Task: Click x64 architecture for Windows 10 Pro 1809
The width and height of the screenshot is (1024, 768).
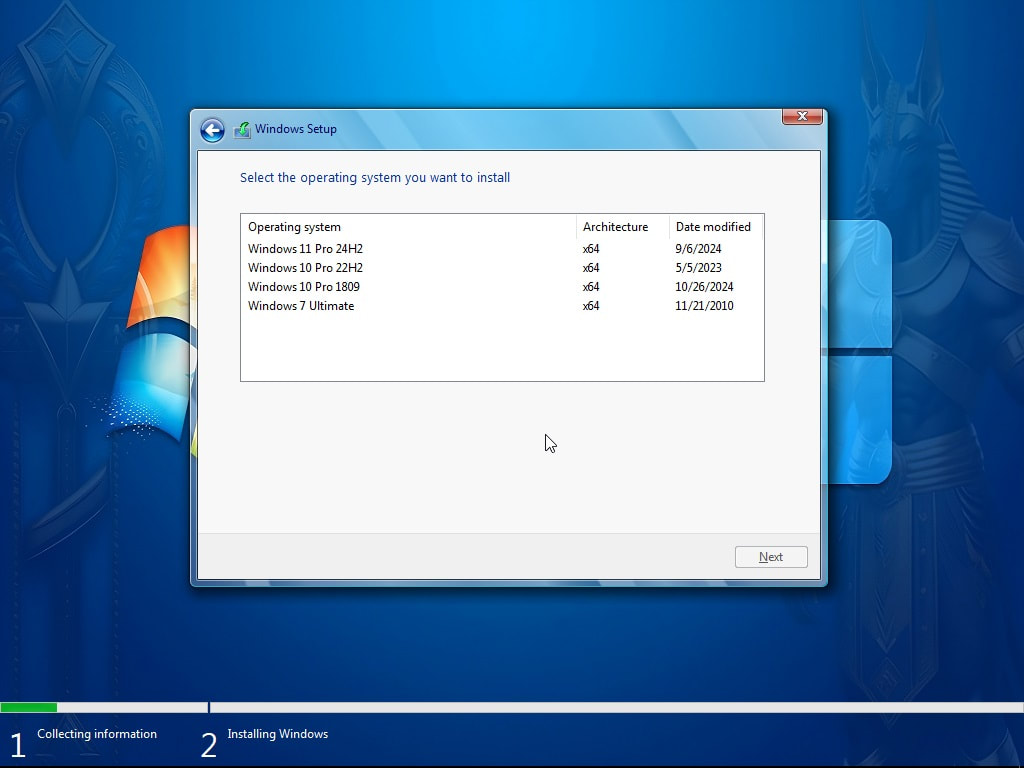Action: click(x=591, y=287)
